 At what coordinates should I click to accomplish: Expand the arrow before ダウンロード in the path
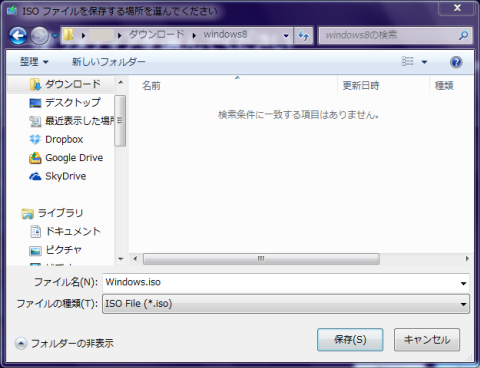[120, 35]
